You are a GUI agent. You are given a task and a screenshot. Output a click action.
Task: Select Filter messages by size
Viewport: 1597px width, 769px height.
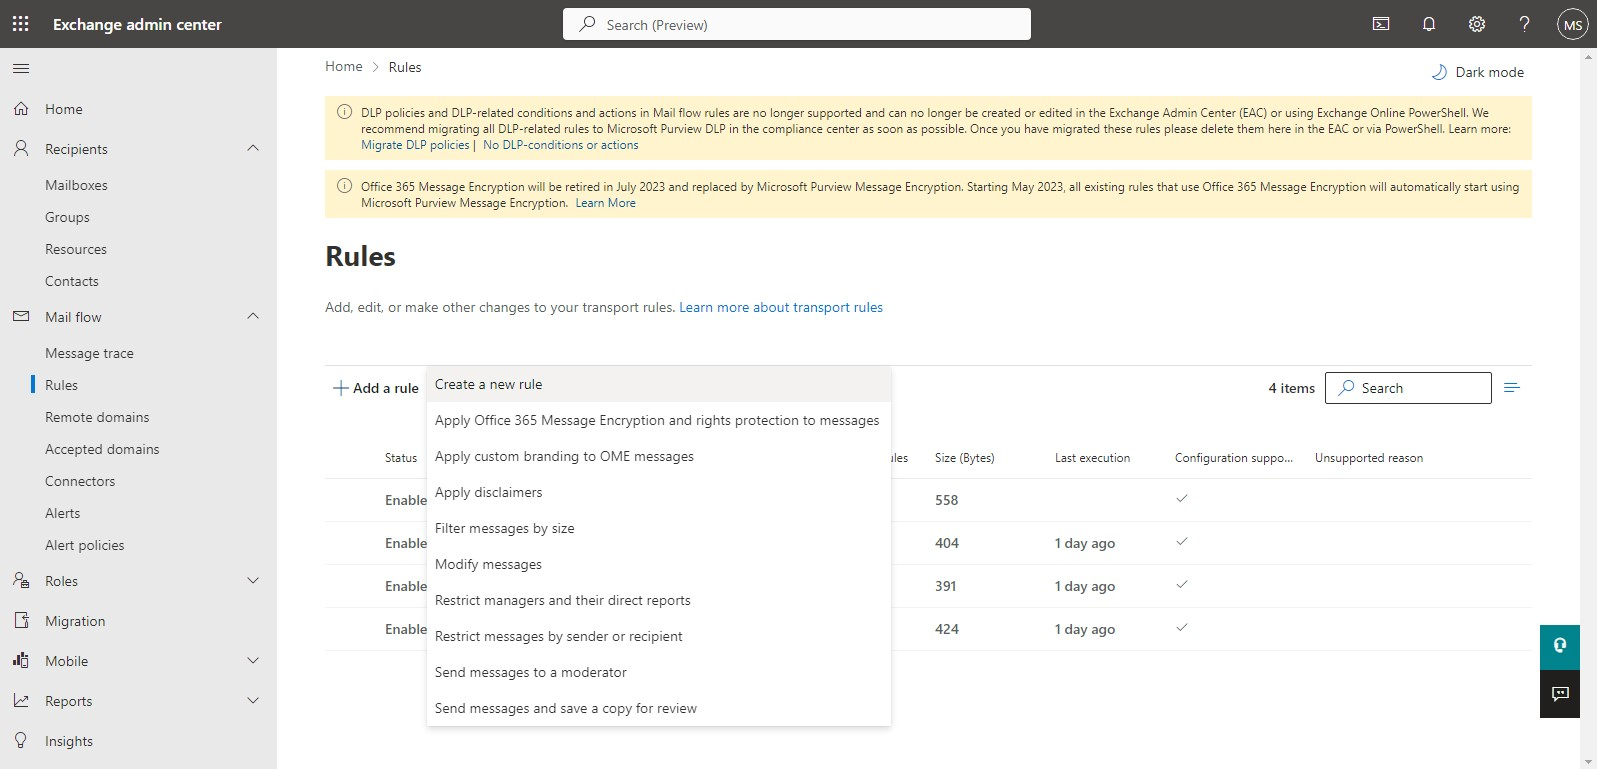click(x=658, y=528)
